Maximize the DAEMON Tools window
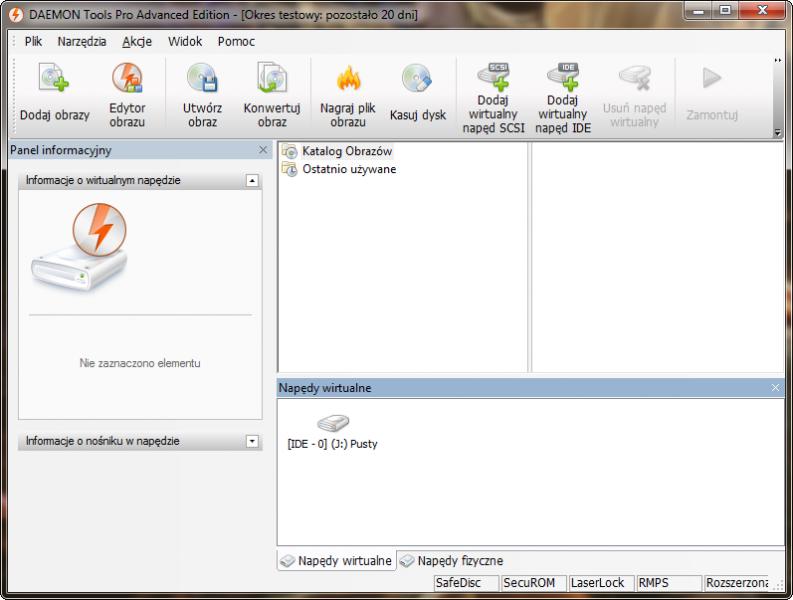Screen dimensions: 793x600 tap(725, 11)
